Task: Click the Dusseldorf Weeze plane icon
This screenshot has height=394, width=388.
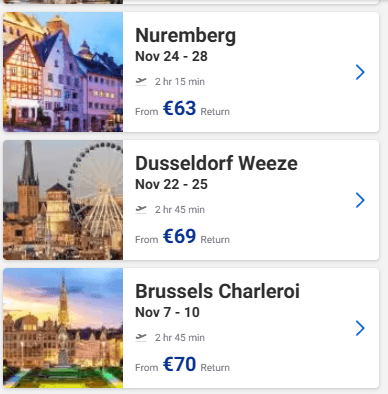Action: pyautogui.click(x=141, y=209)
